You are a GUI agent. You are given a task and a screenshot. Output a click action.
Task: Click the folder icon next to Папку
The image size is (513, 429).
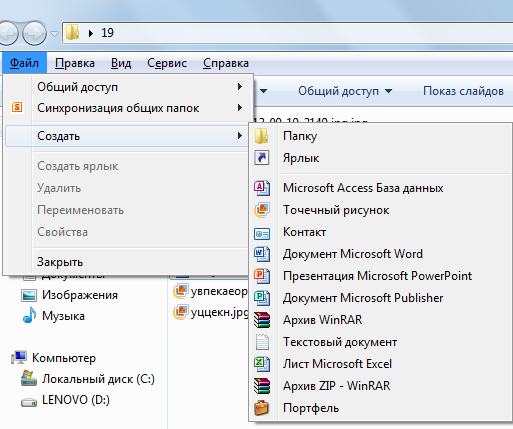[262, 136]
